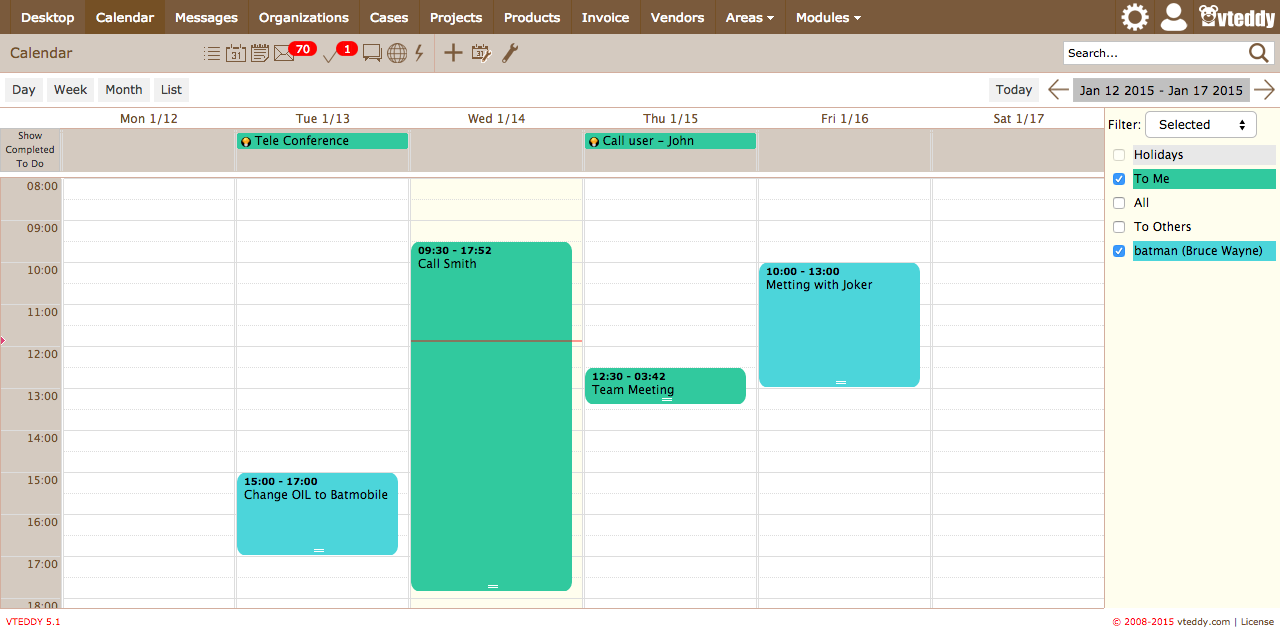Viewport: 1280px width, 635px height.
Task: Click the globe icon in toolbar
Action: (x=397, y=54)
